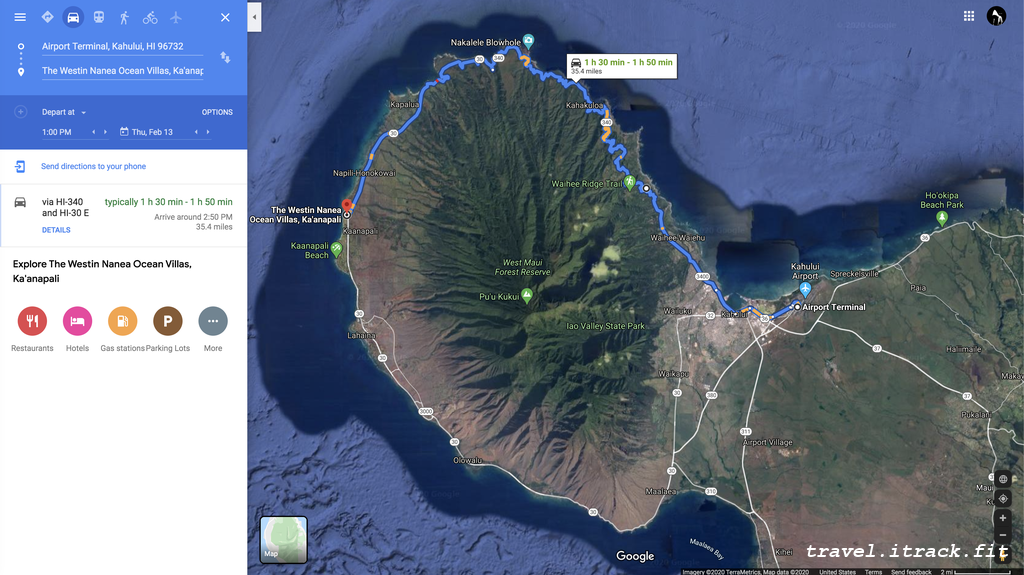Switch to walking travel mode
Screen dimensions: 1024x575
[124, 18]
